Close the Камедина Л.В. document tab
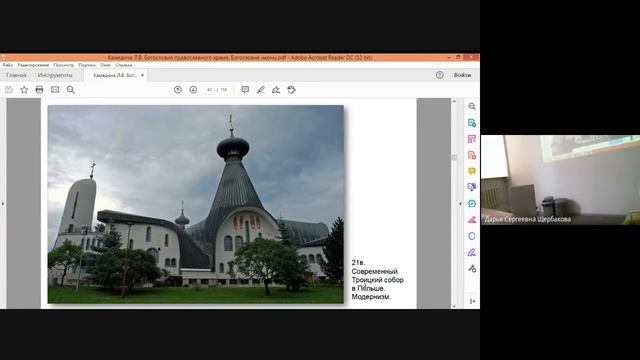Image resolution: width=640 pixels, height=360 pixels. 142,75
